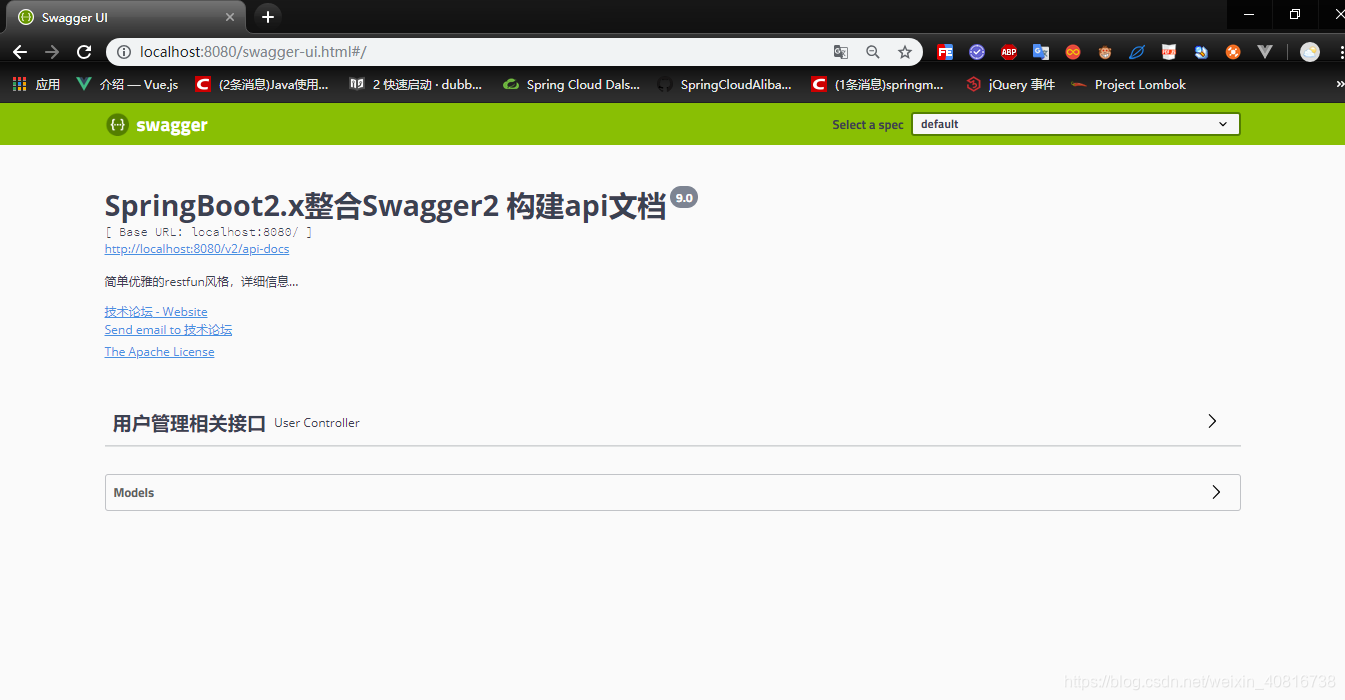Open (2条消息)Java使用 bookmark
This screenshot has height=700, width=1345.
262,85
